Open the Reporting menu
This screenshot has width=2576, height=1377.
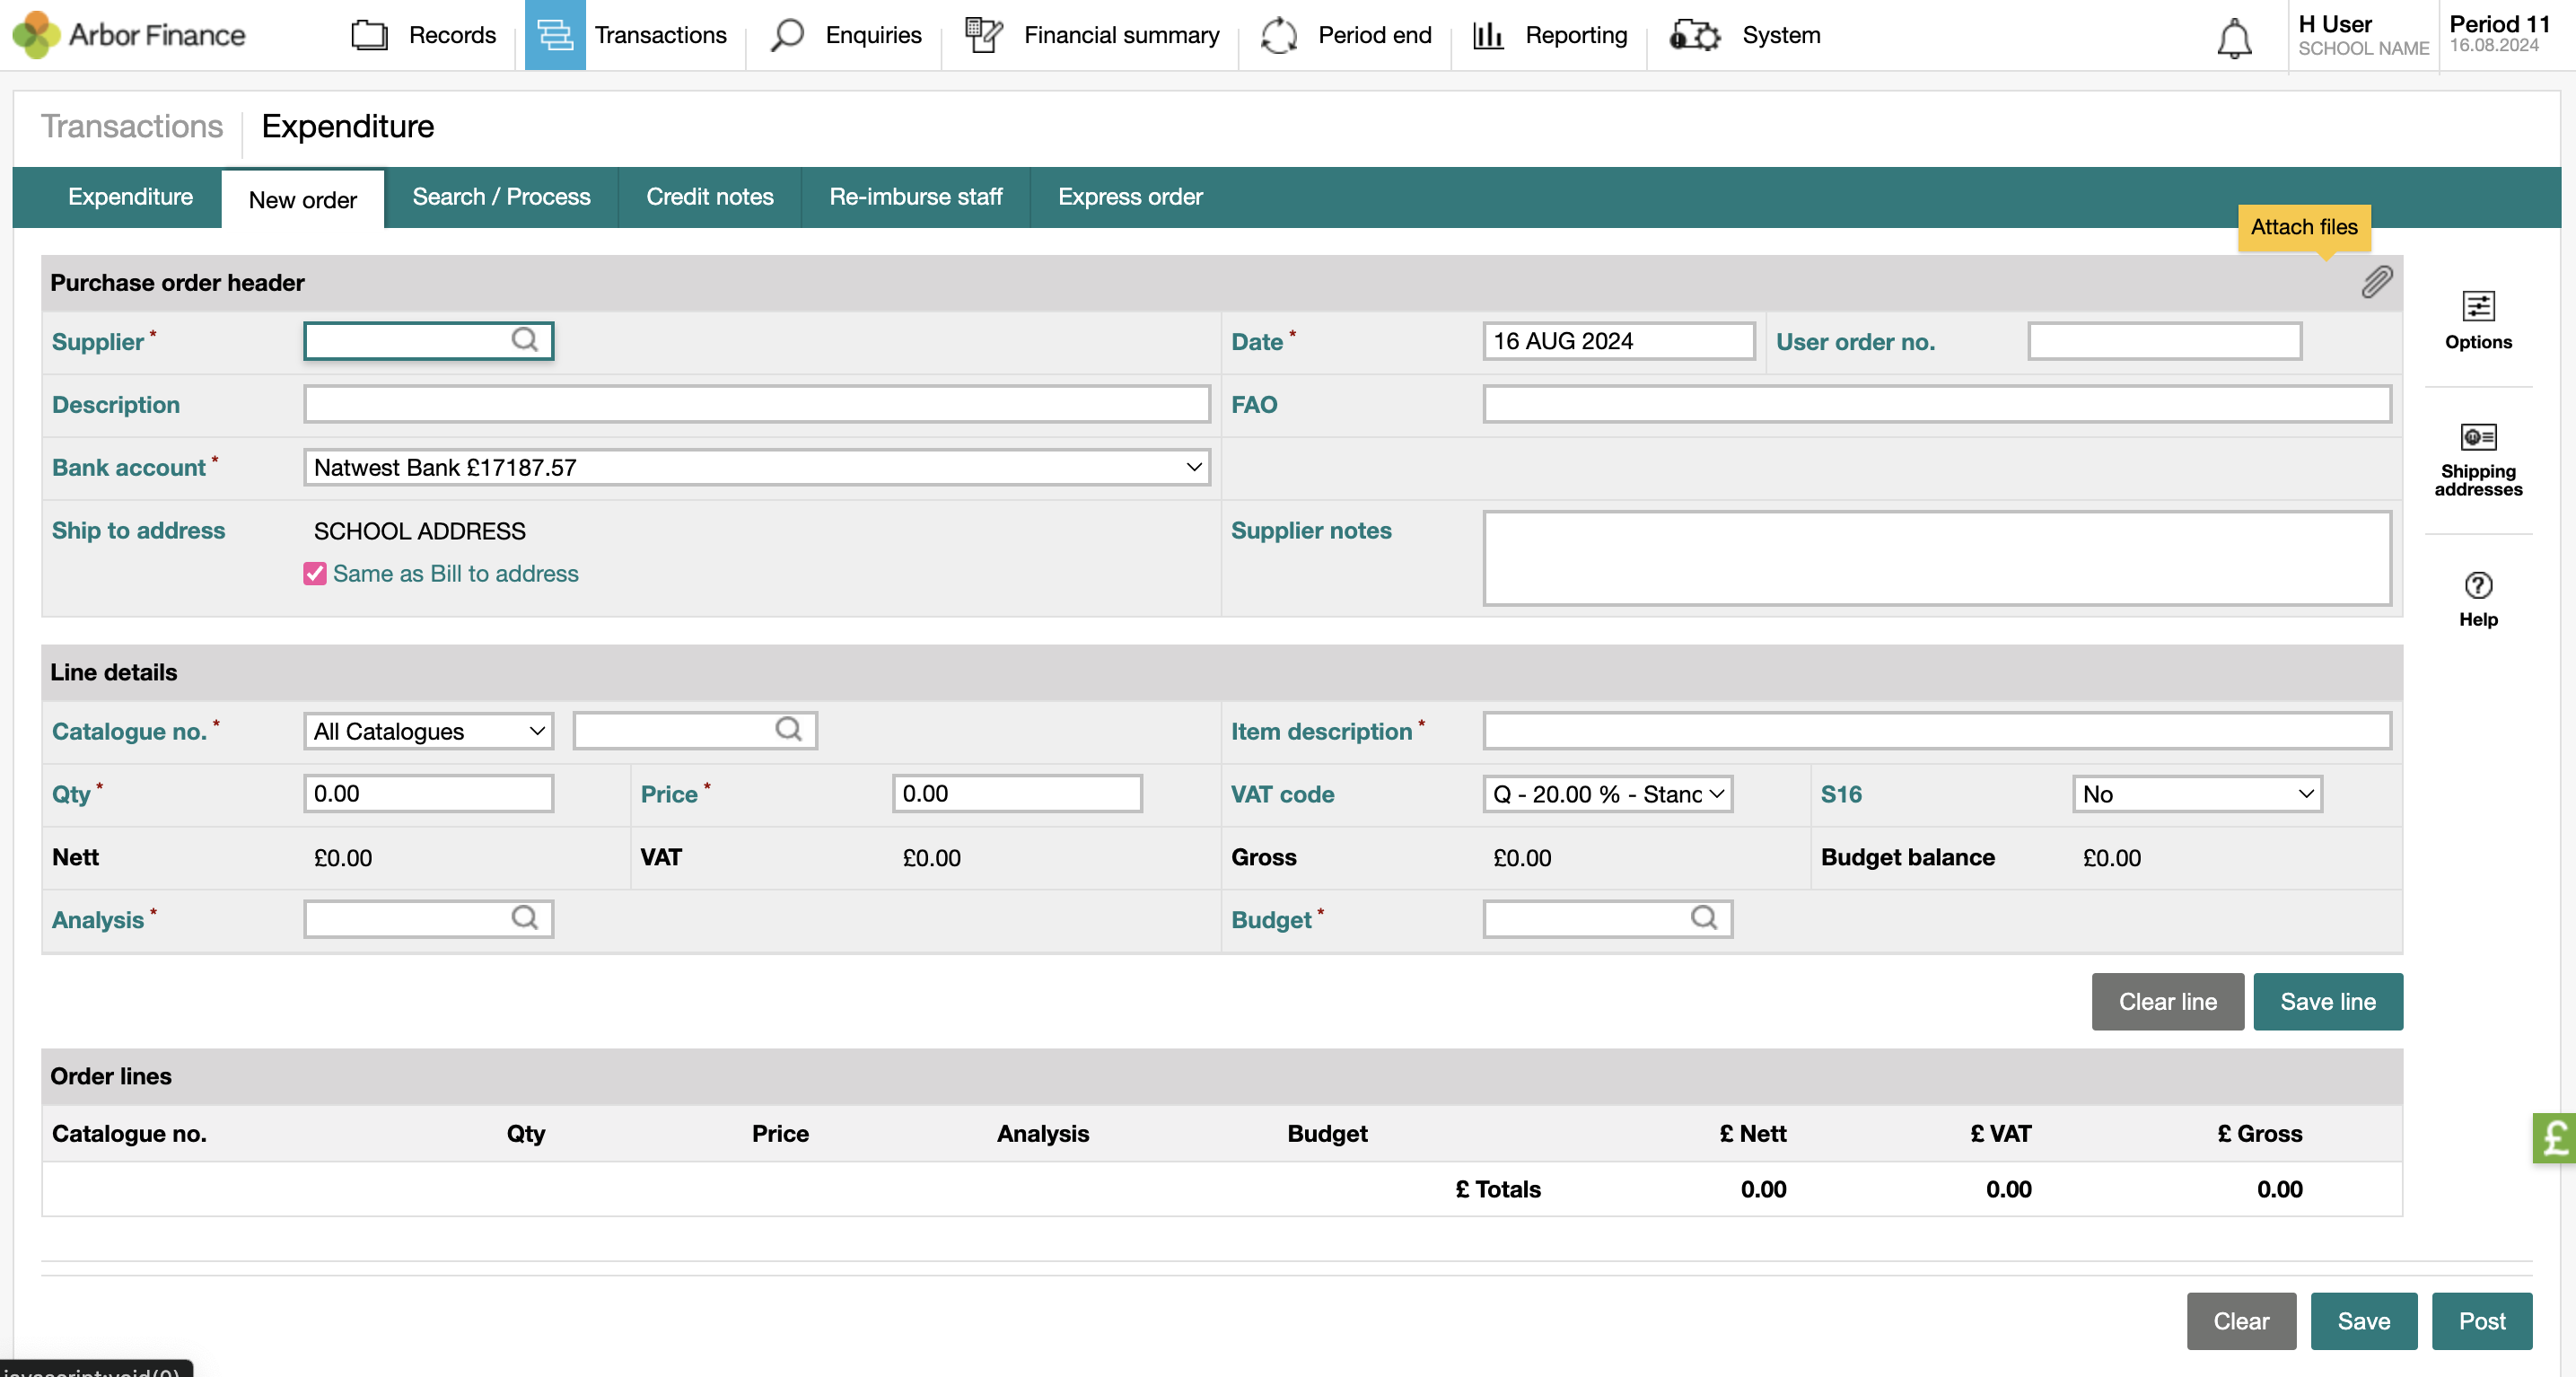[x=1549, y=35]
